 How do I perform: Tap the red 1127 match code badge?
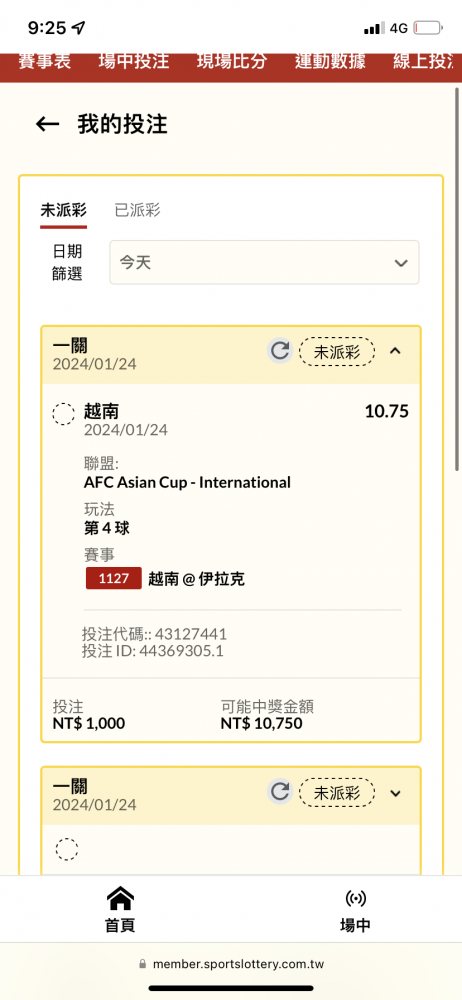pos(114,578)
